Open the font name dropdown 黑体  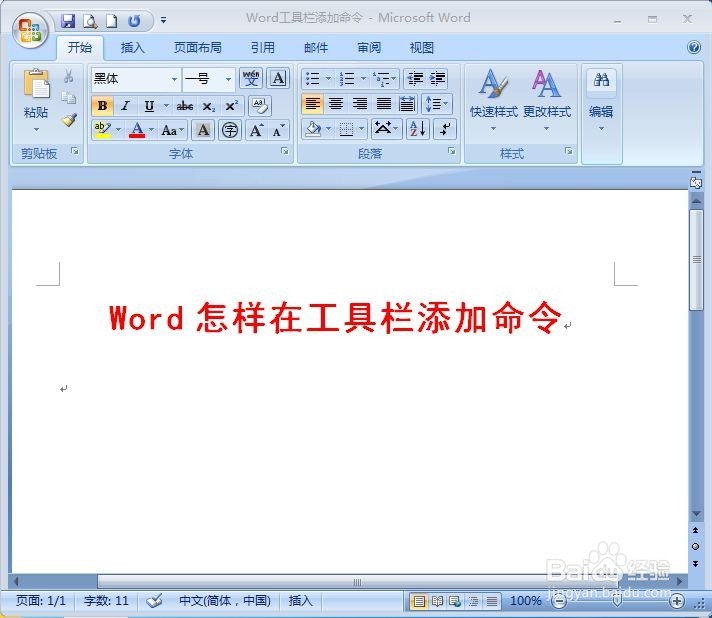[174, 79]
